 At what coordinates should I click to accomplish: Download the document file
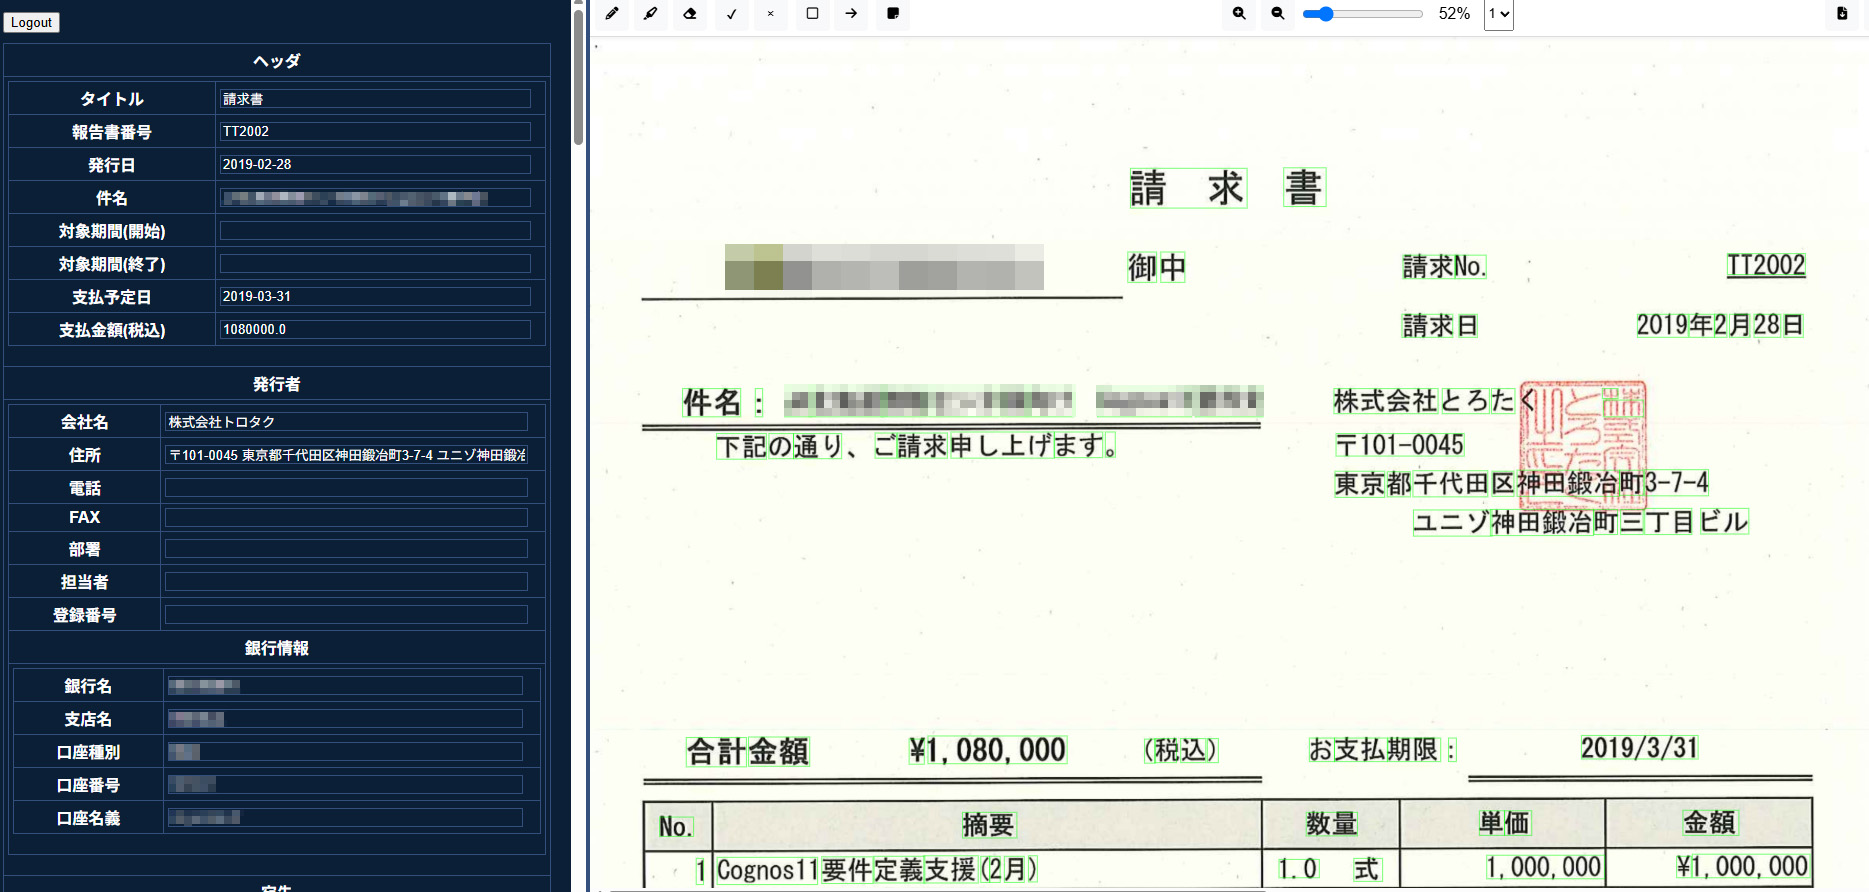coord(1842,14)
